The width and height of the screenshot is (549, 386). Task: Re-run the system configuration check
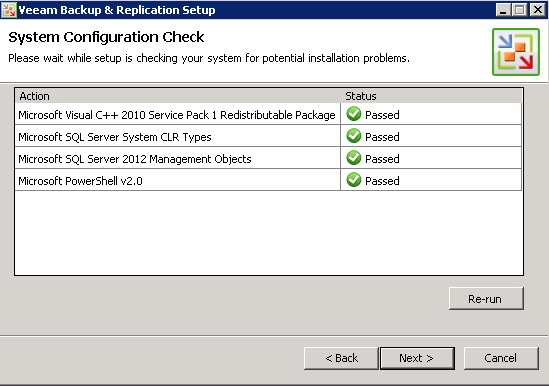pos(486,298)
